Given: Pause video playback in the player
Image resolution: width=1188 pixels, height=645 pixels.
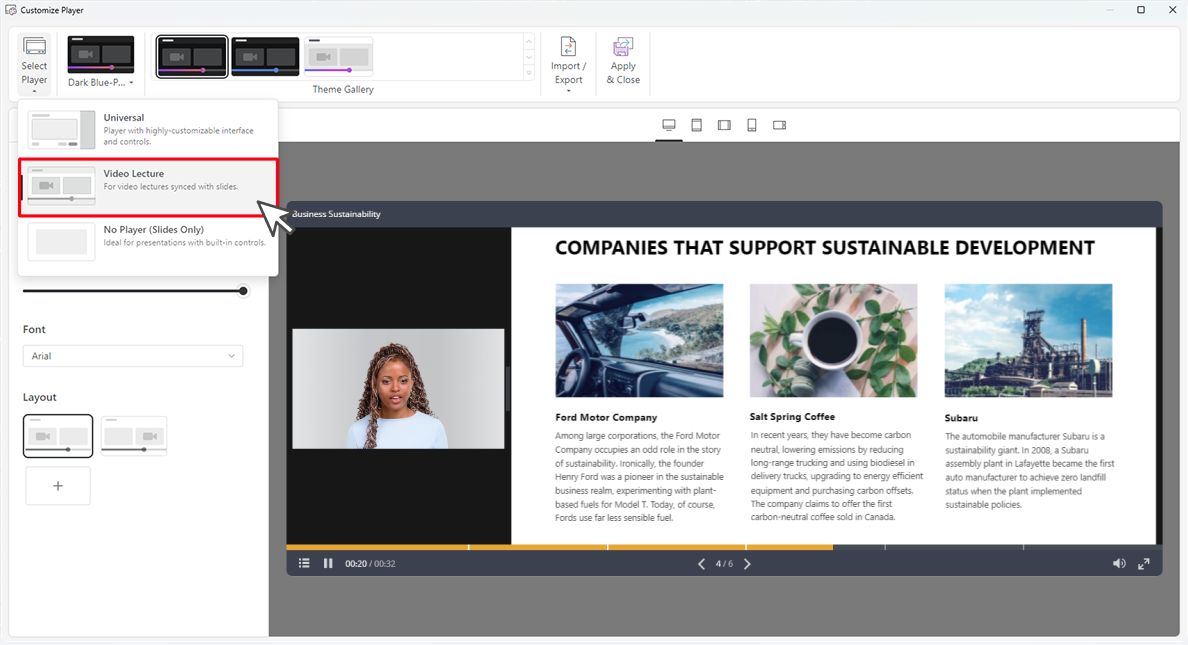Looking at the screenshot, I should point(327,563).
